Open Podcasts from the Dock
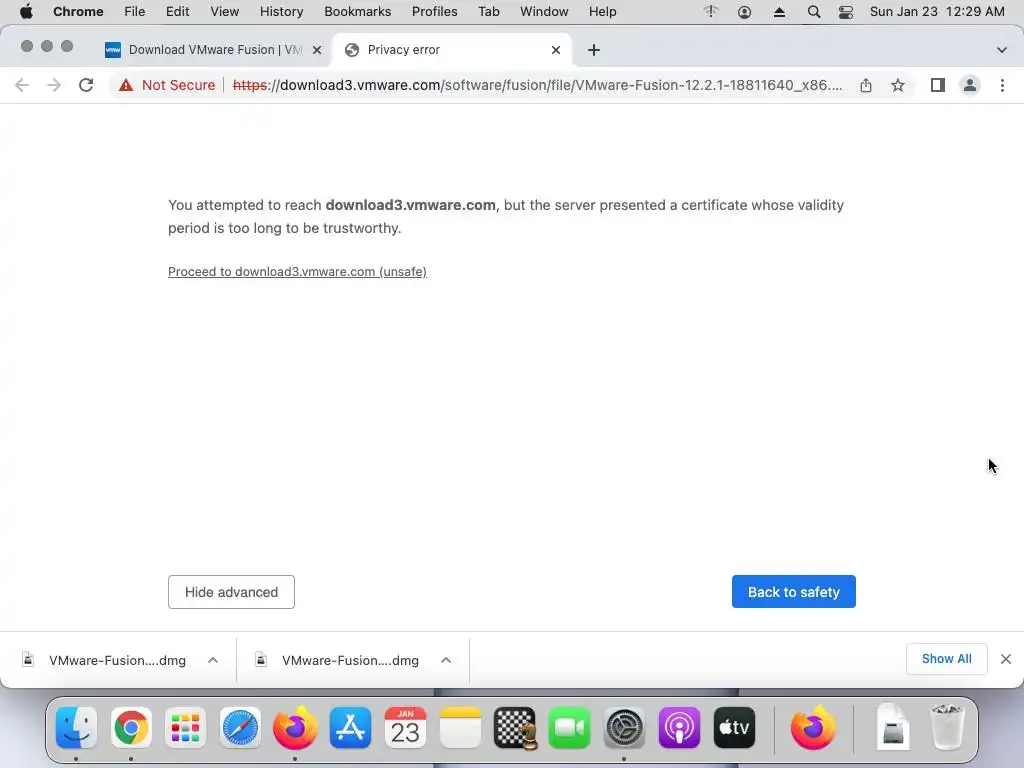The width and height of the screenshot is (1024, 768). coord(679,728)
